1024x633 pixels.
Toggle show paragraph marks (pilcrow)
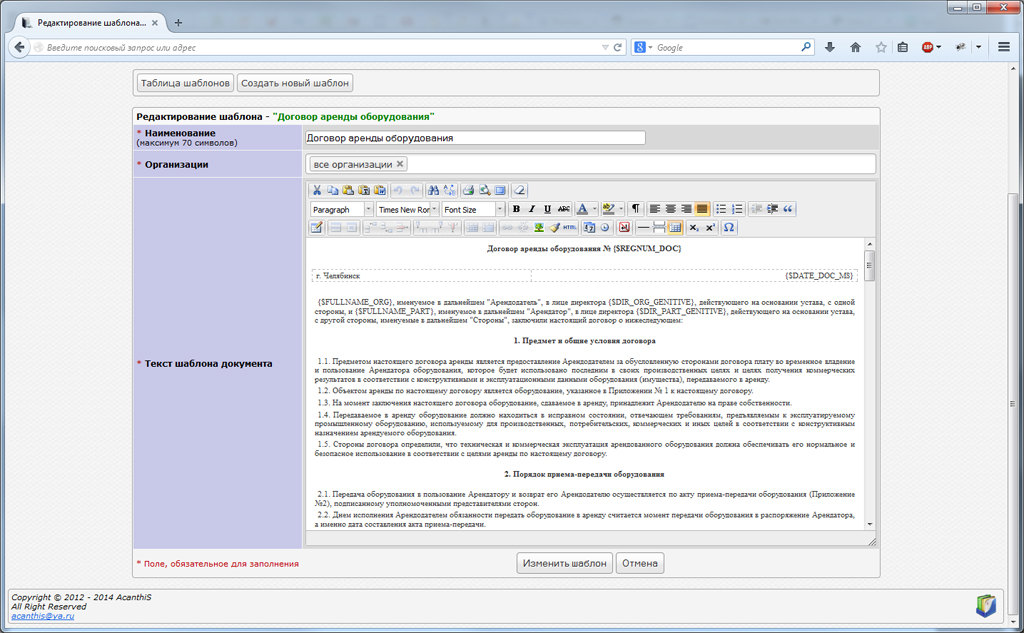[x=635, y=209]
